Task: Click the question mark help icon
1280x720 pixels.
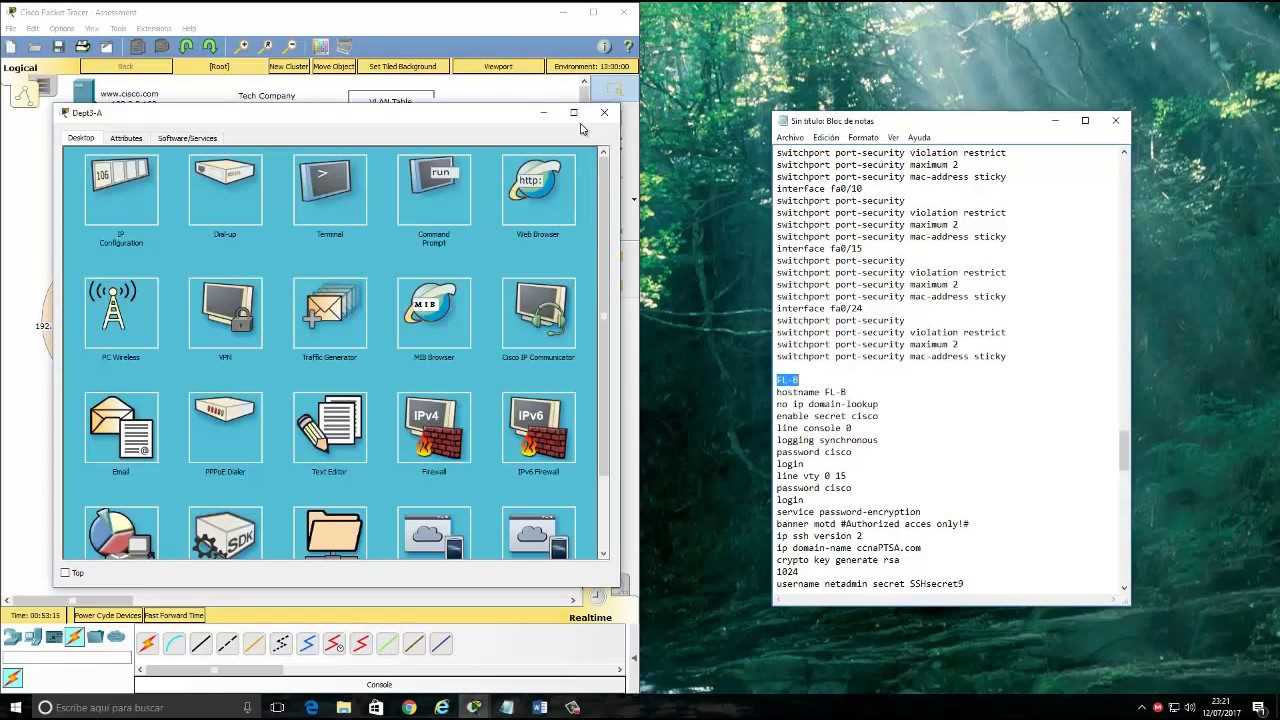Action: point(628,47)
